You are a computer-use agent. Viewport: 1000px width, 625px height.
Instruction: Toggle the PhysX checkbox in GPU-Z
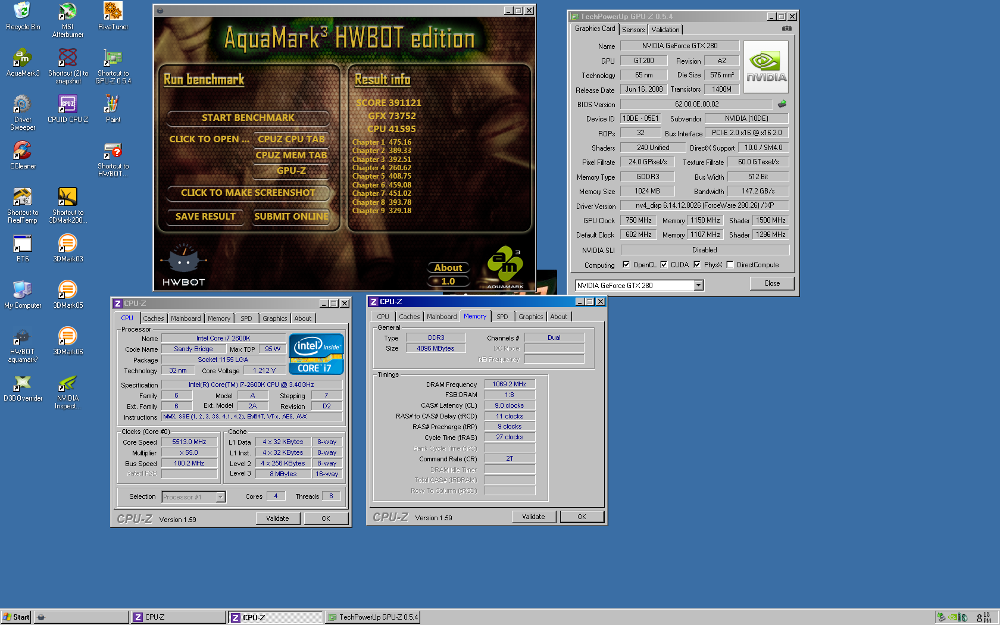pos(697,265)
